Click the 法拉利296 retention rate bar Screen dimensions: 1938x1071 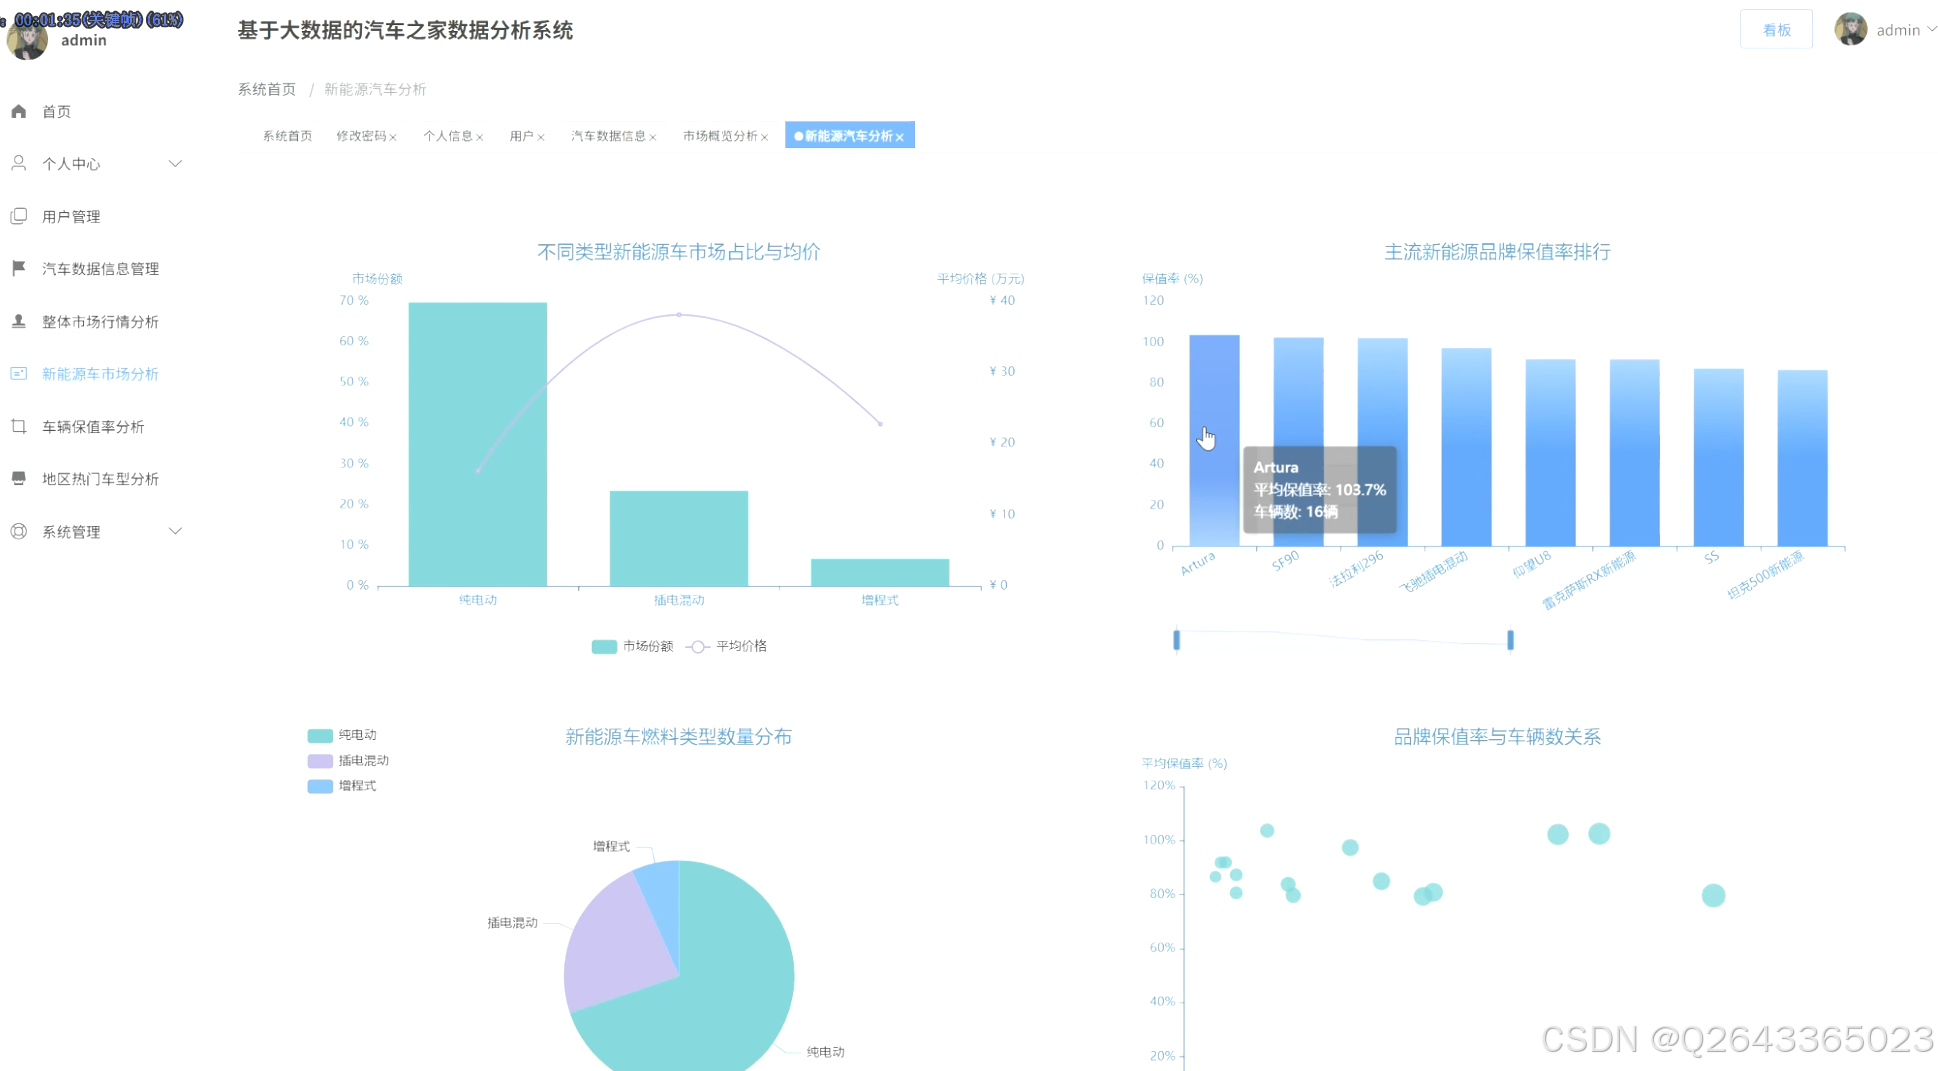[1382, 442]
